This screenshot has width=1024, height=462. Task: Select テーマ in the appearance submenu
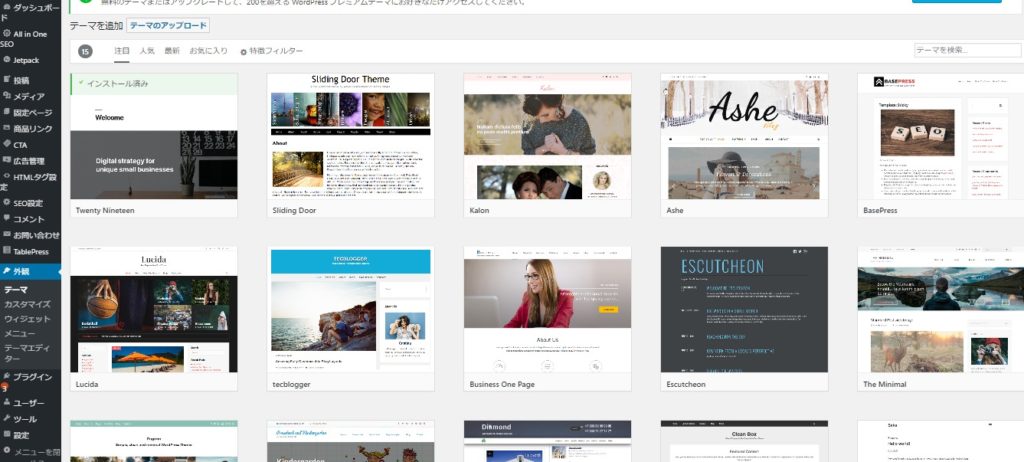click(x=16, y=289)
